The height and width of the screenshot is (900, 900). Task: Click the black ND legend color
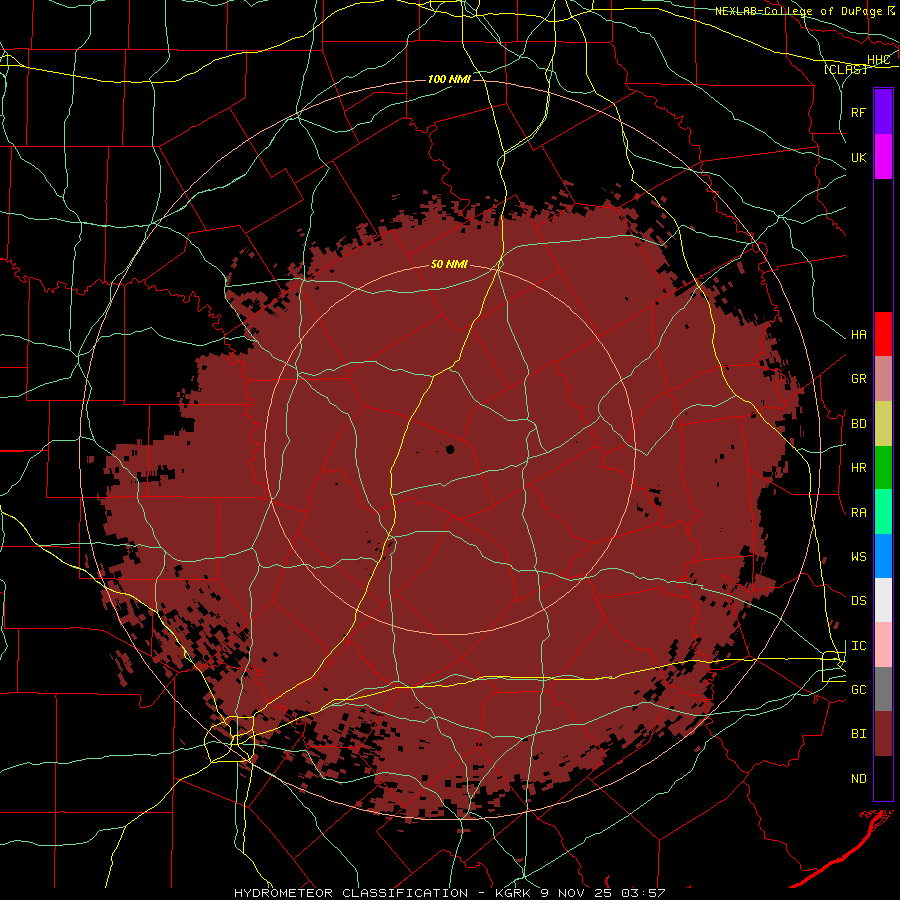pos(883,778)
